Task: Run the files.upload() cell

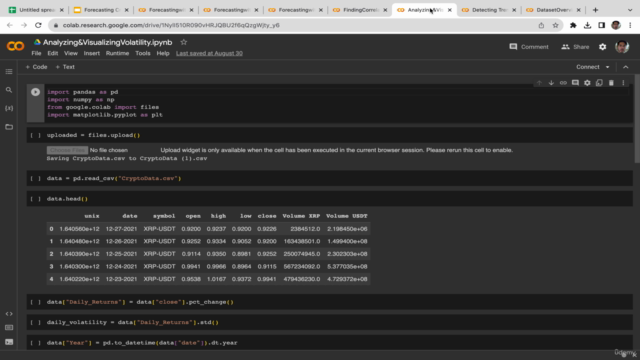Action: coord(36,135)
